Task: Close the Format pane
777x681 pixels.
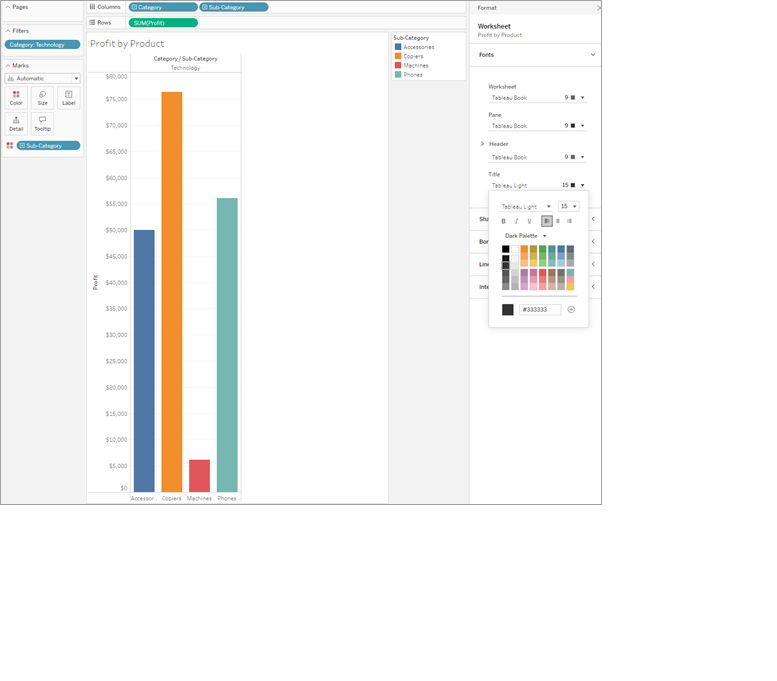Action: (598, 8)
